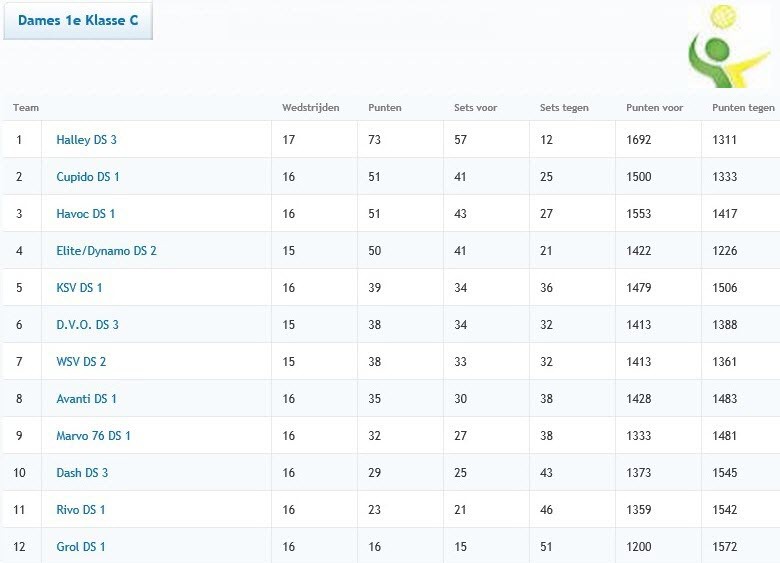This screenshot has height=563, width=780.
Task: Select Elite/Dynamo DS 2's 50 points cell
Action: pyautogui.click(x=375, y=251)
